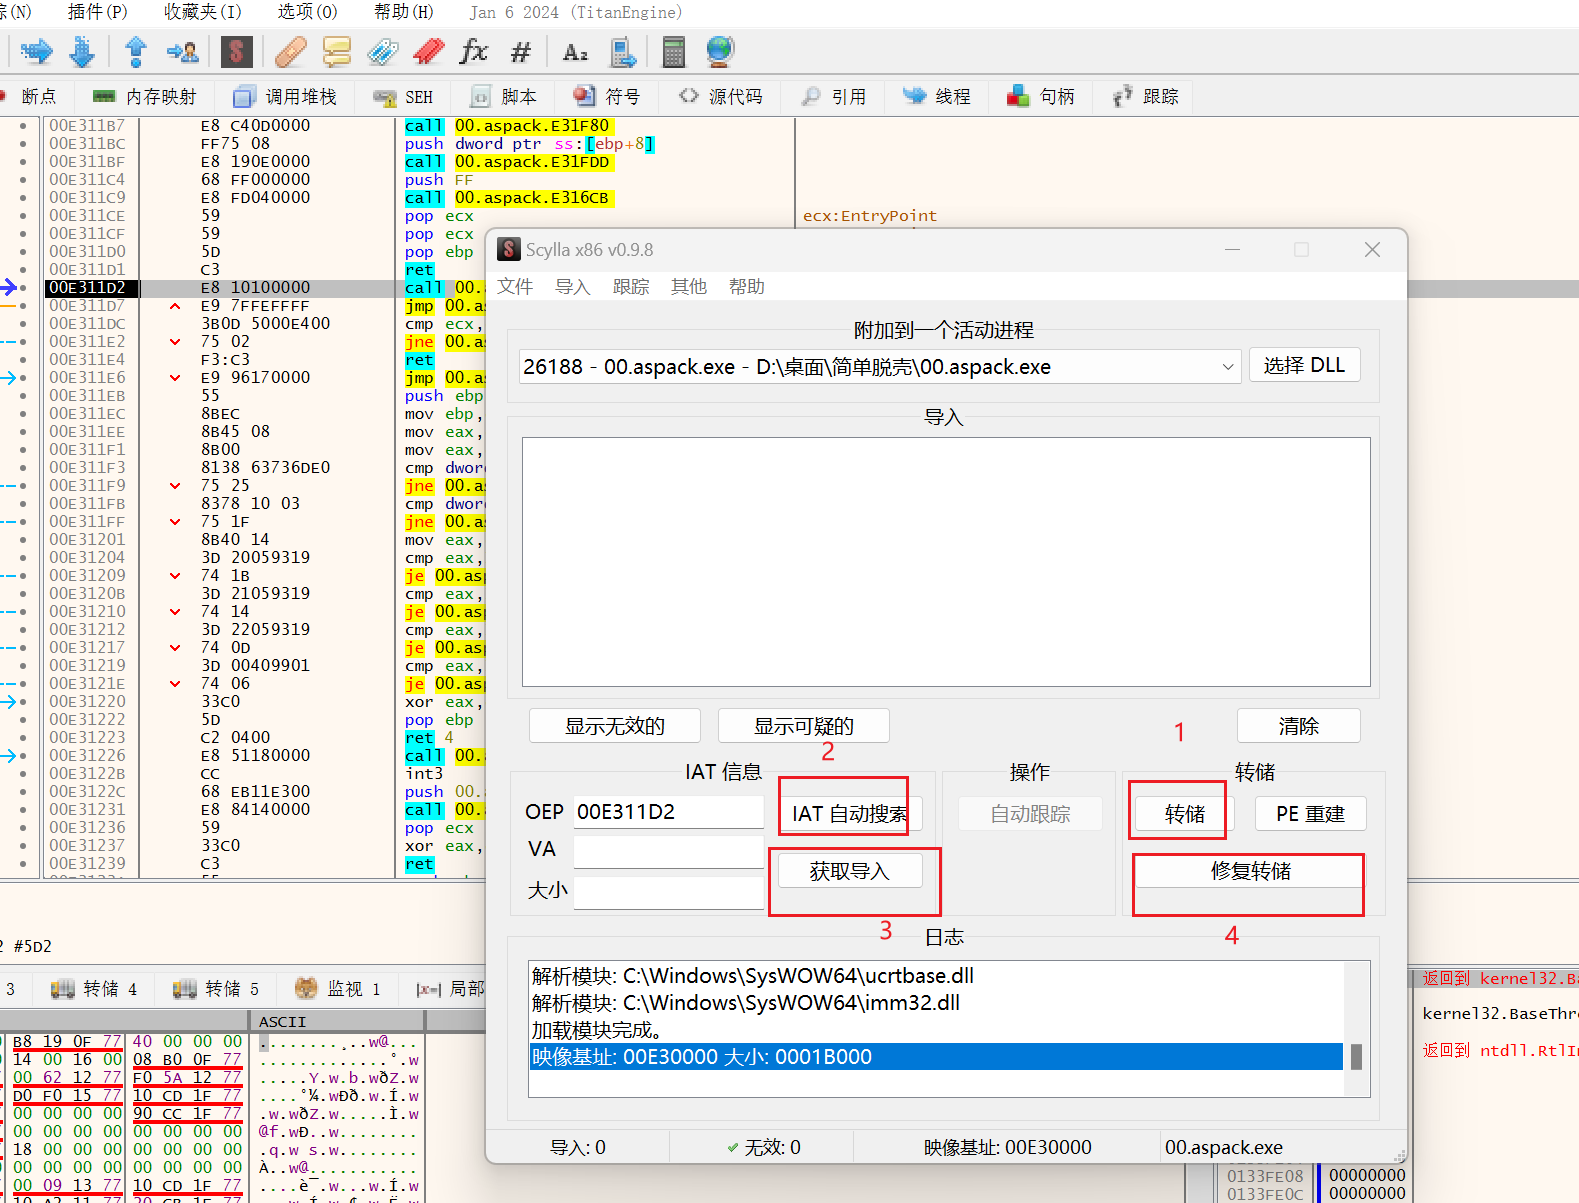Toggle breakpoint dot at address 00E311B7

pos(23,126)
